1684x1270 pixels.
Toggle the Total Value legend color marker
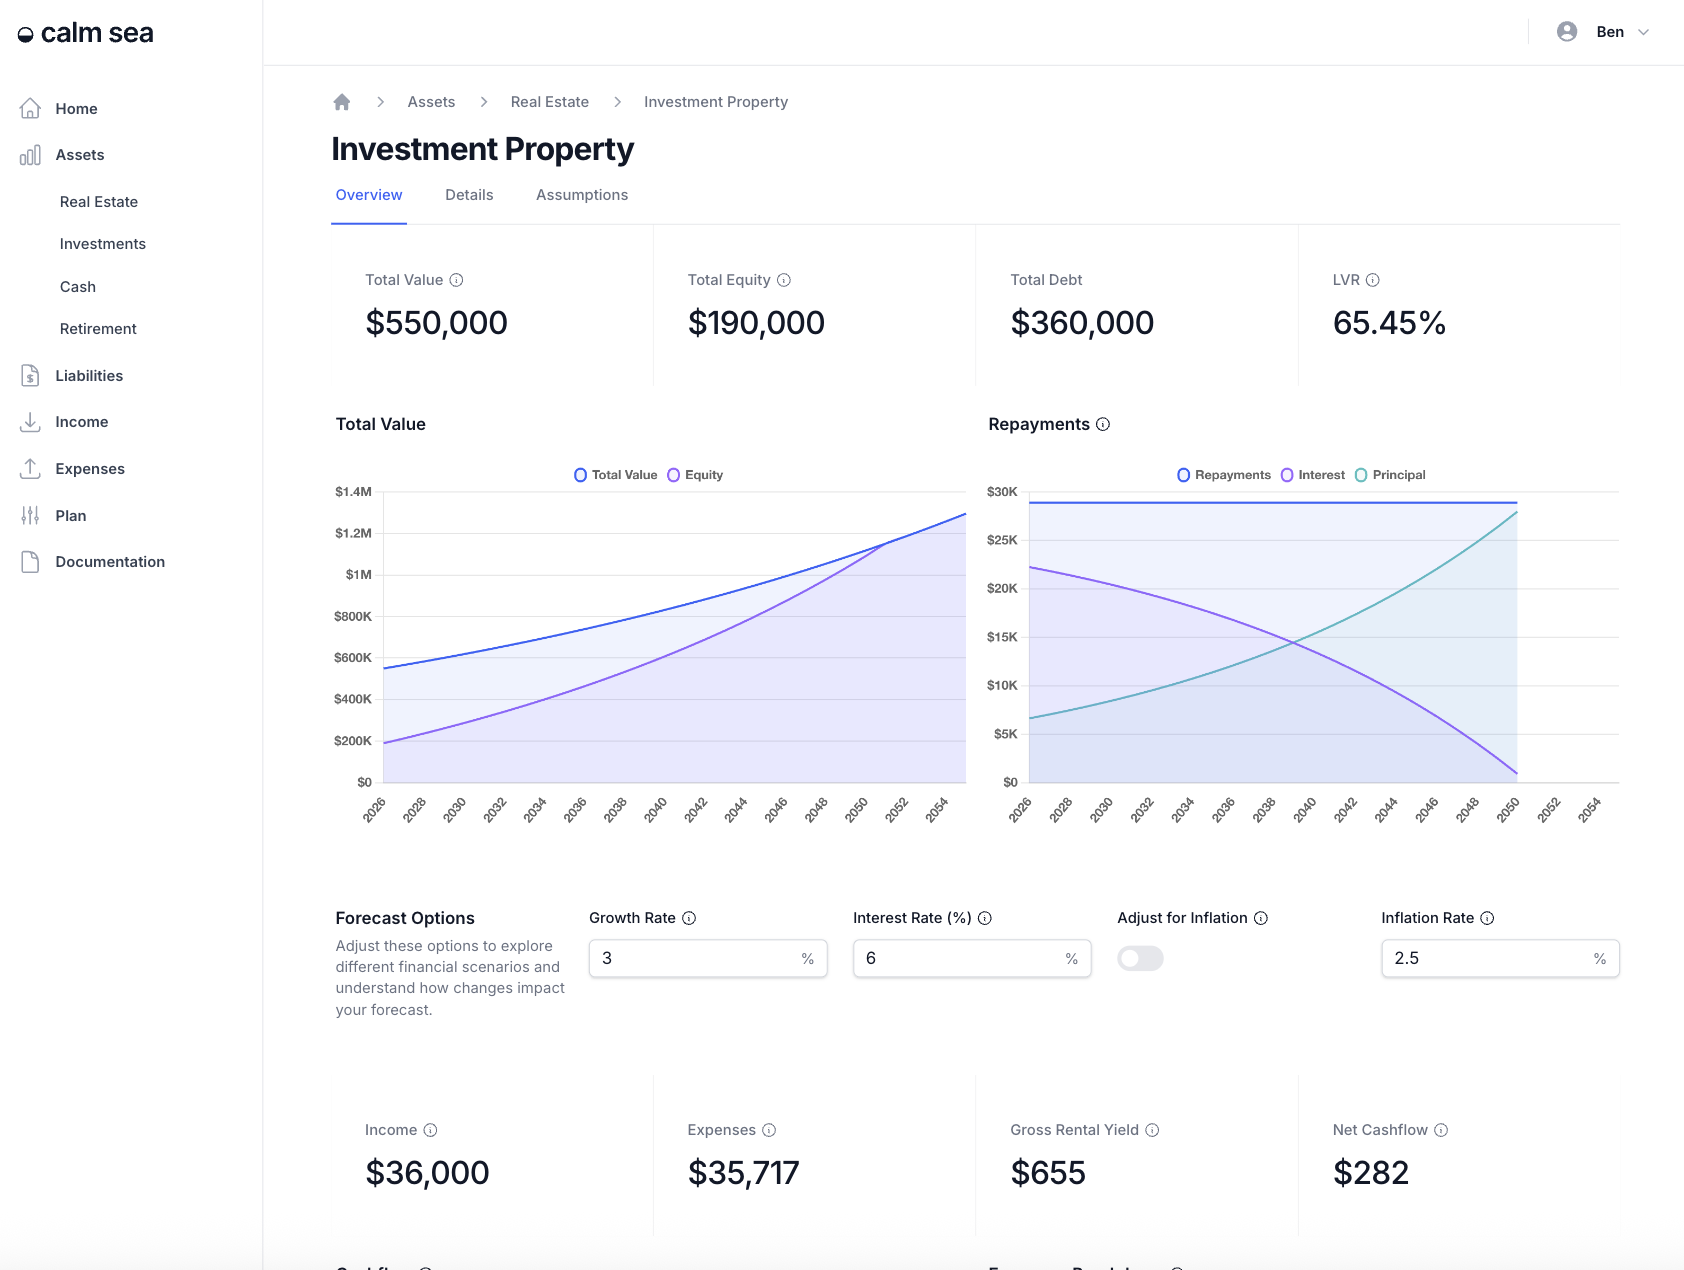580,475
